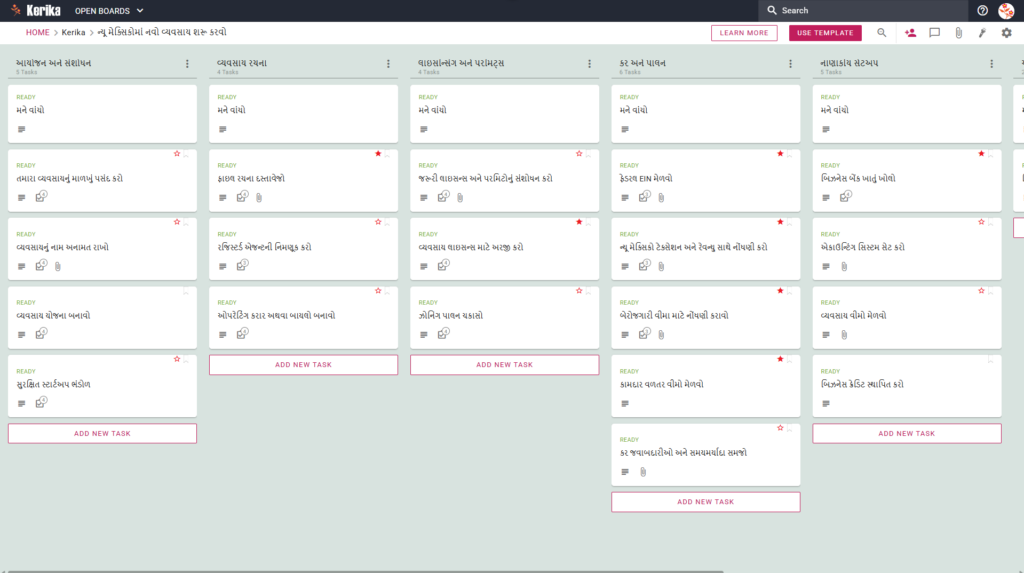The width and height of the screenshot is (1024, 573).
Task: Open attachment icon on 'ફાઇલ રચના દસ્તાવેજો' card
Action: pyautogui.click(x=259, y=197)
